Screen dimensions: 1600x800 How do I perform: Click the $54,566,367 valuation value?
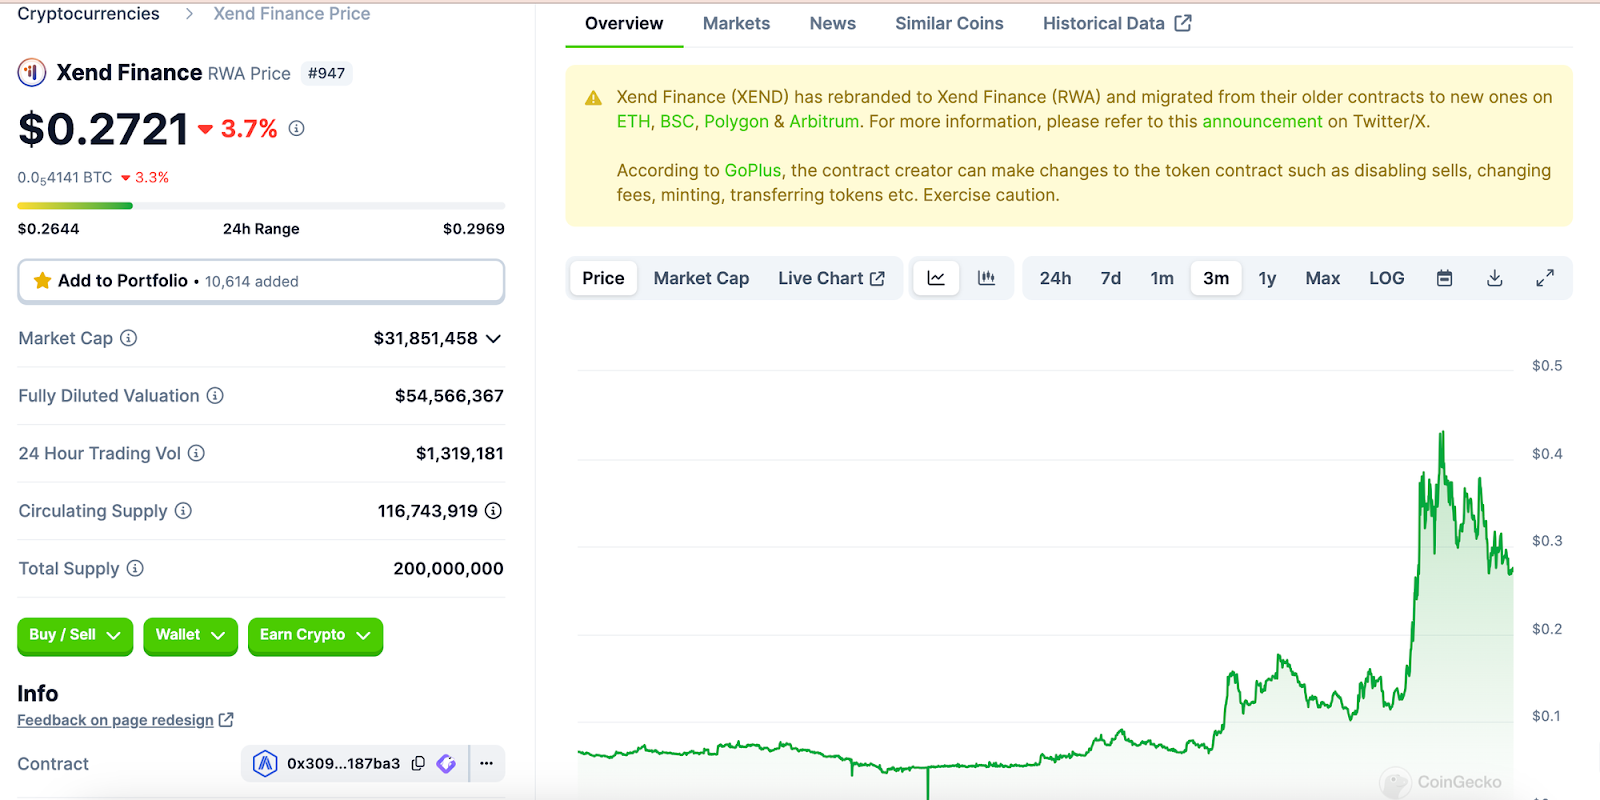[x=449, y=396]
